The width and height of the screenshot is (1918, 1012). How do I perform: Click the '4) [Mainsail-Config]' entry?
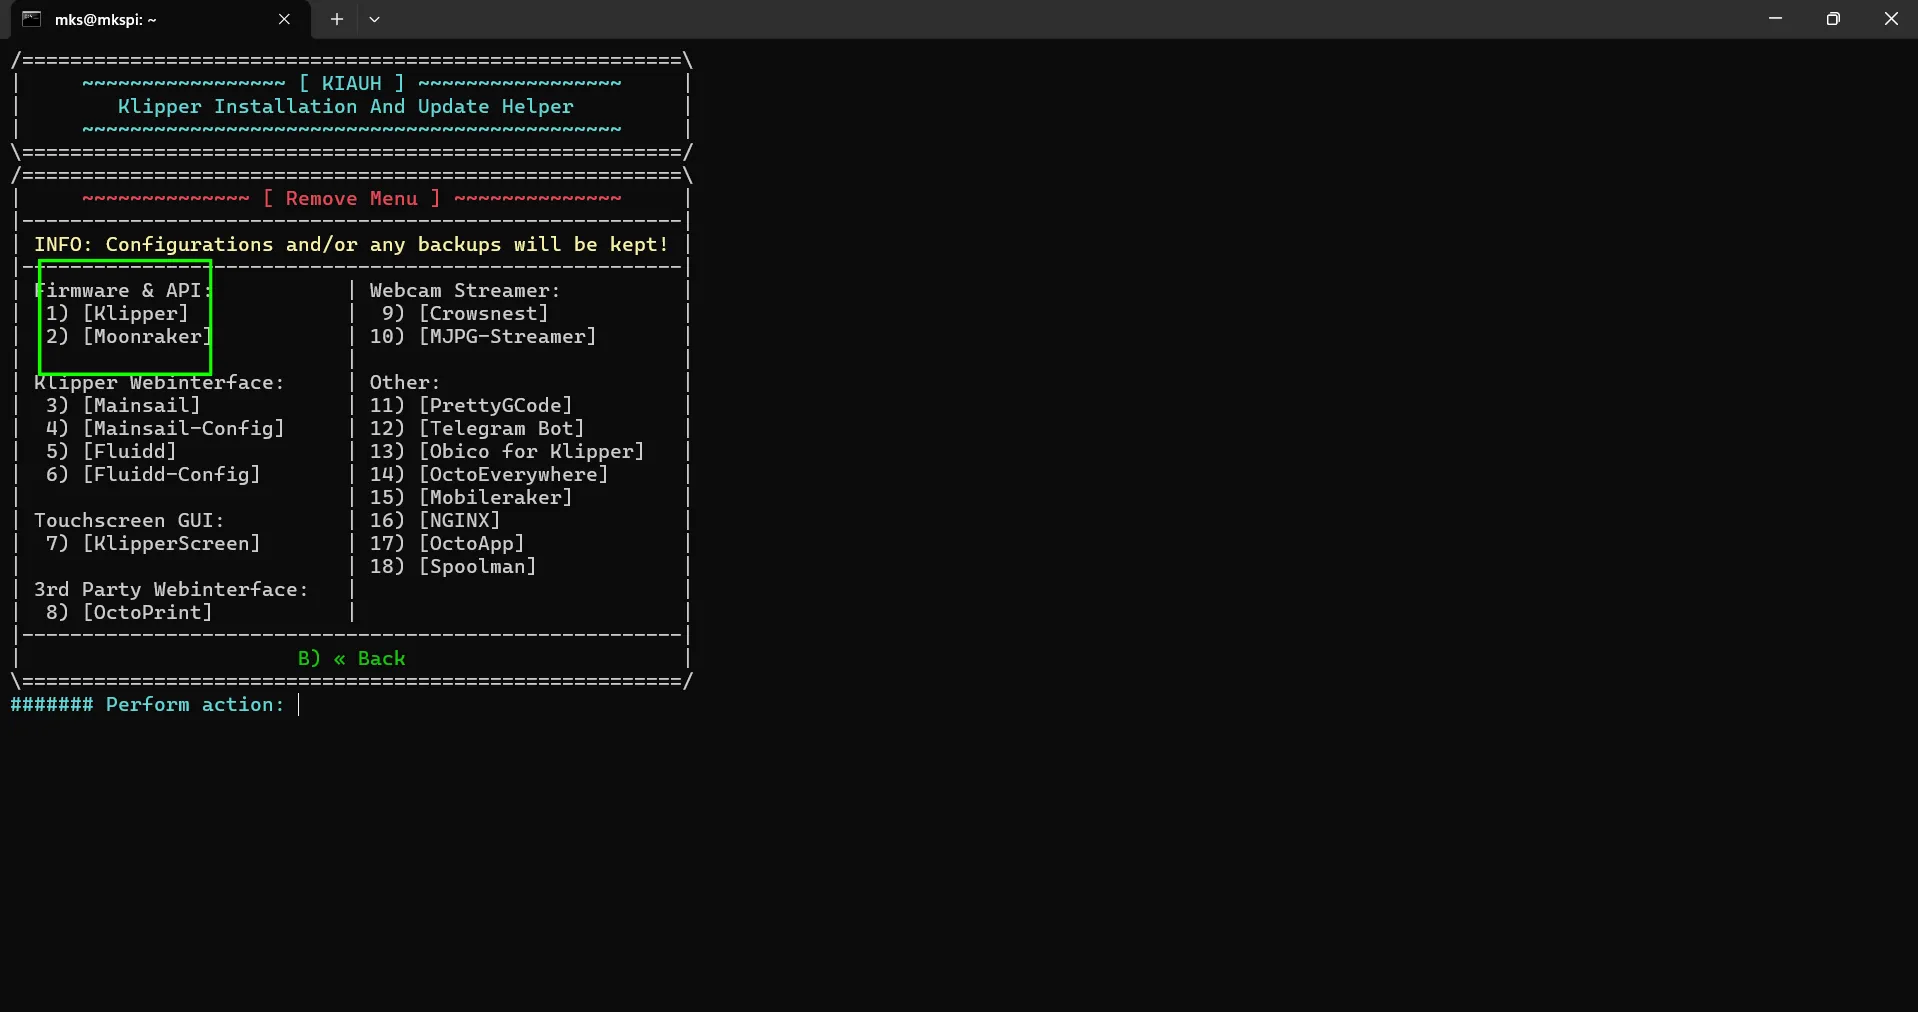[x=165, y=429]
